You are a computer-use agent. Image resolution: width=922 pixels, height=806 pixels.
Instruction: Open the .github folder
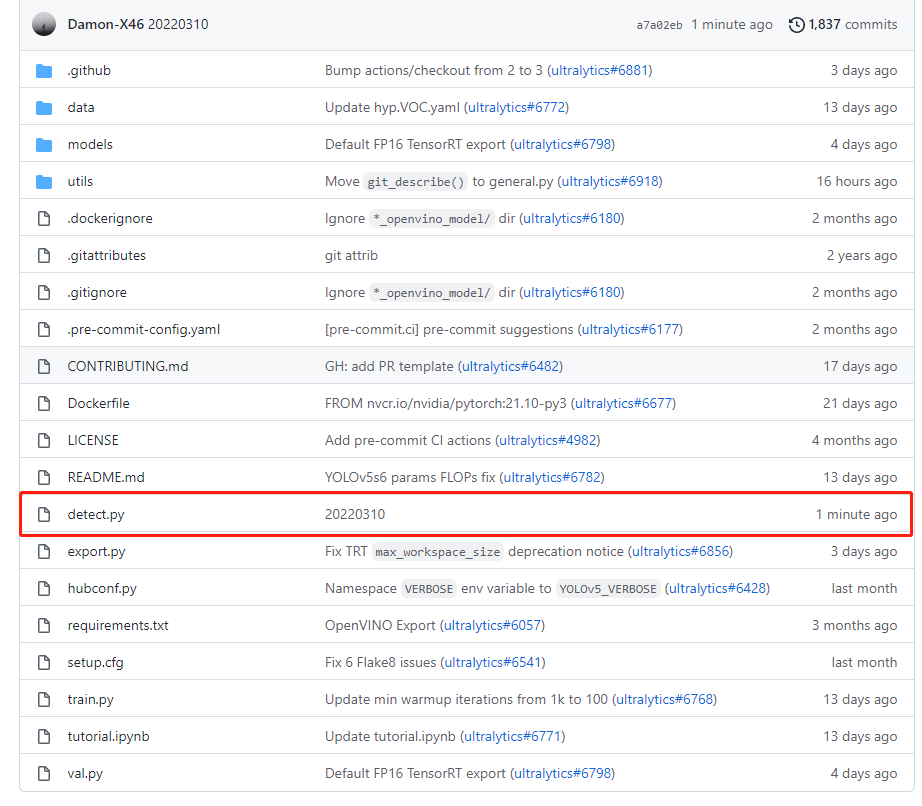[x=89, y=71]
